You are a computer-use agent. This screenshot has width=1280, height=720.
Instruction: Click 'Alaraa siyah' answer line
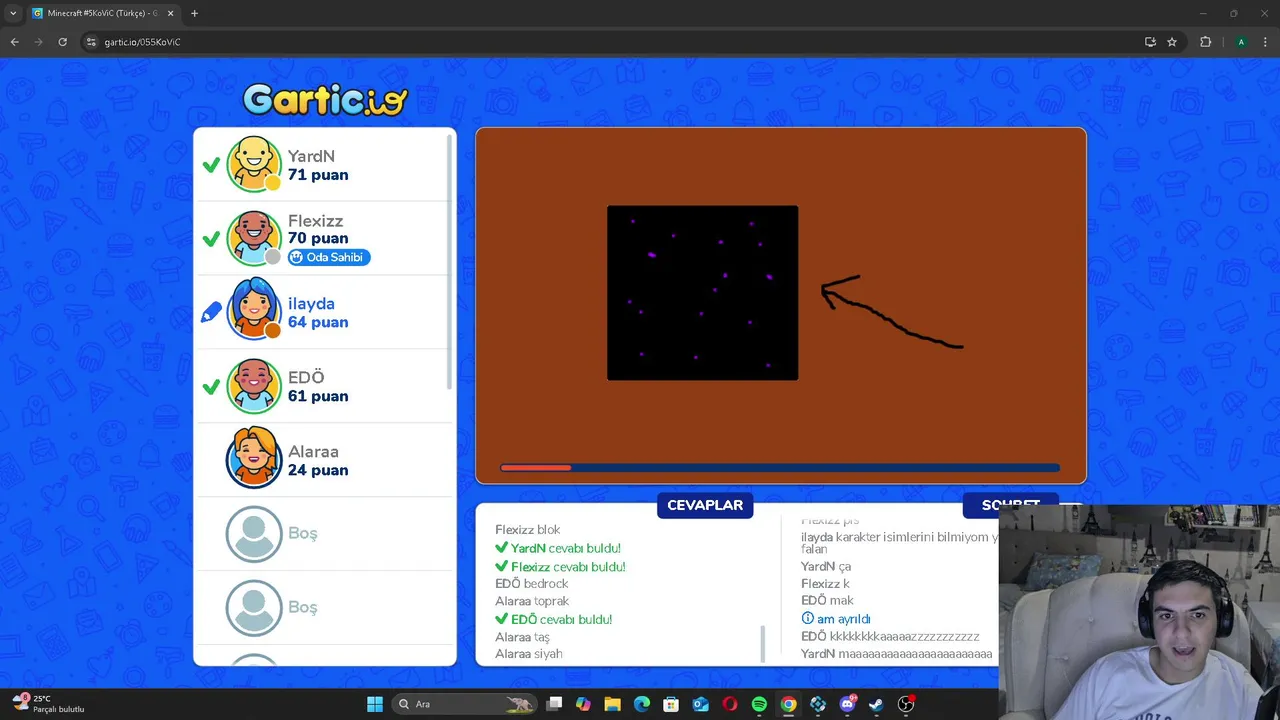pyautogui.click(x=529, y=653)
